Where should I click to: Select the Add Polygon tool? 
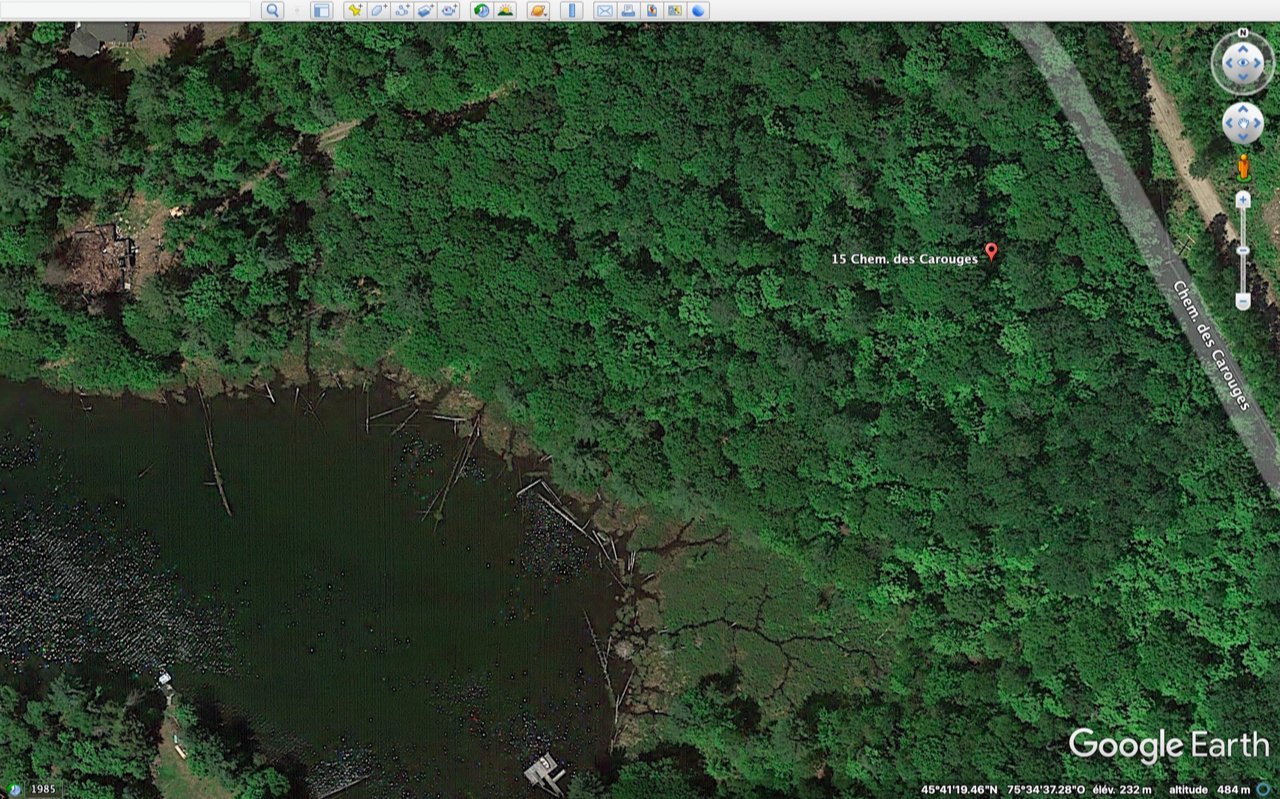379,10
